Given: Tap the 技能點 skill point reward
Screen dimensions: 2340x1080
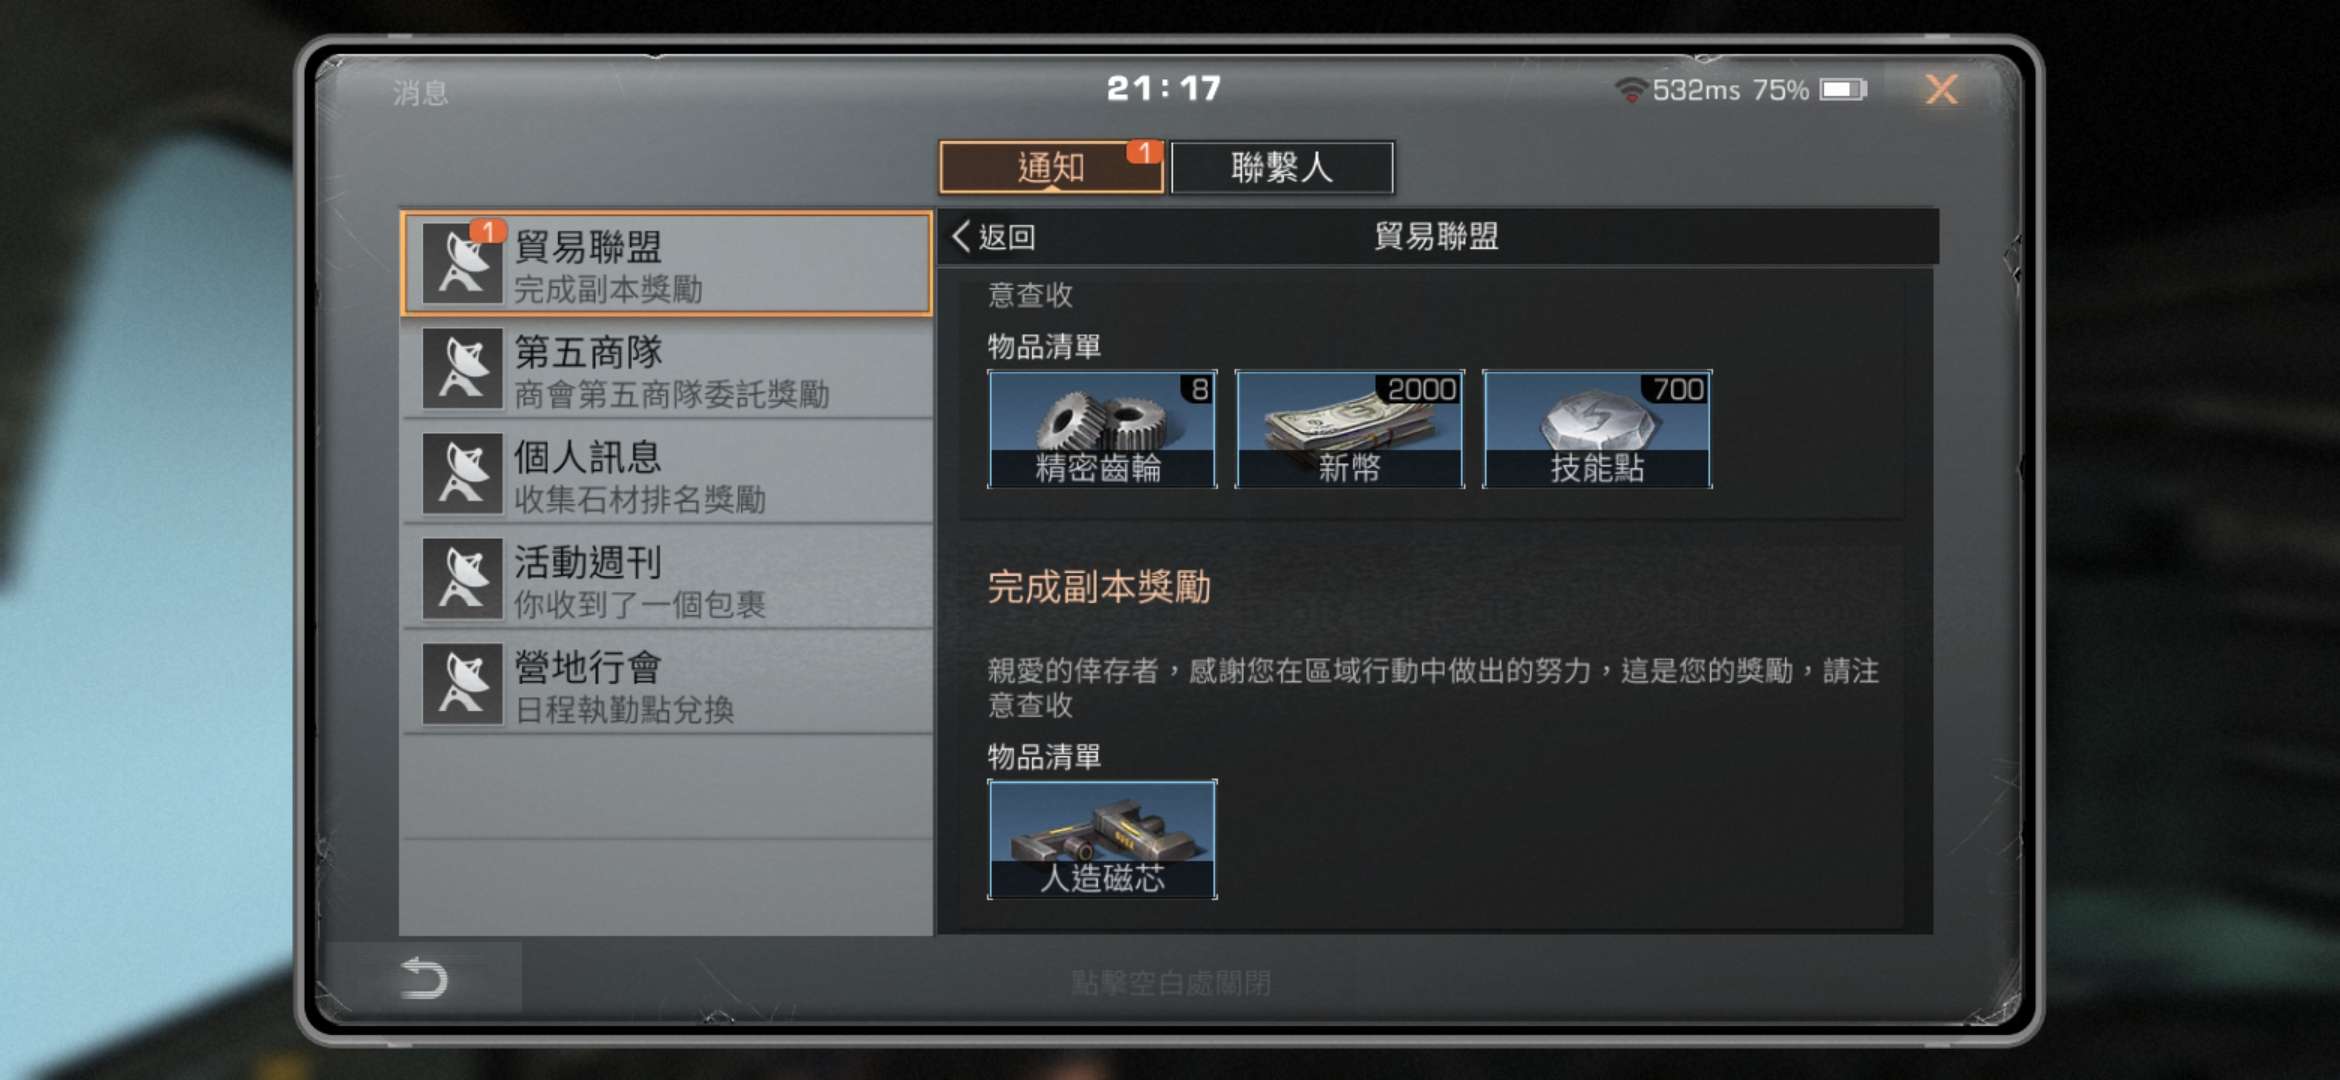Looking at the screenshot, I should point(1597,429).
